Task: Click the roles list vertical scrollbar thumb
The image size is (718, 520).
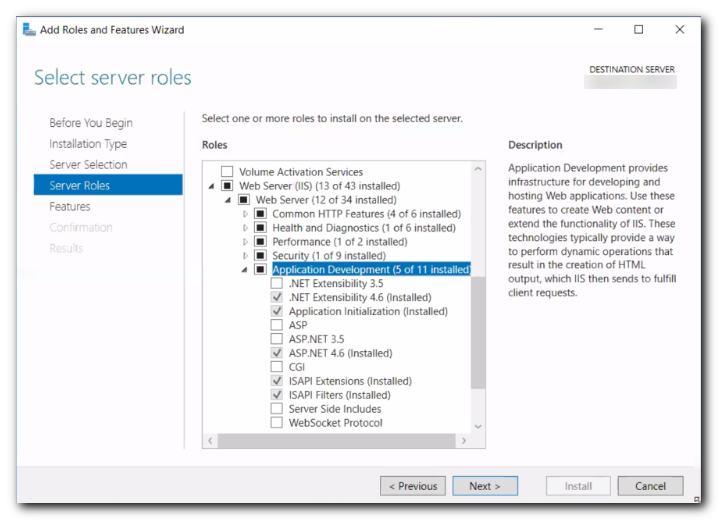Action: click(478, 331)
